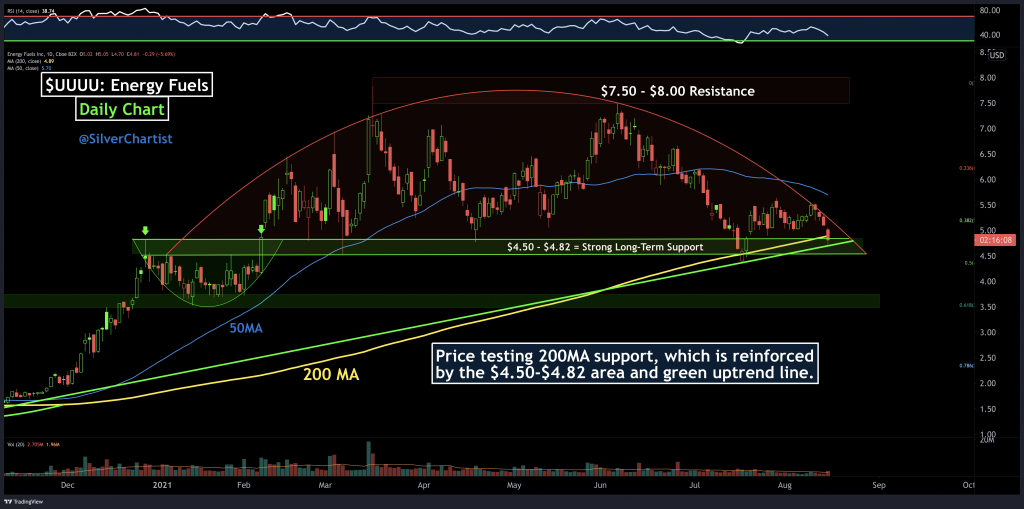Viewport: 1024px width, 509px height.
Task: Click the Feb label on time axis
Action: pyautogui.click(x=244, y=485)
